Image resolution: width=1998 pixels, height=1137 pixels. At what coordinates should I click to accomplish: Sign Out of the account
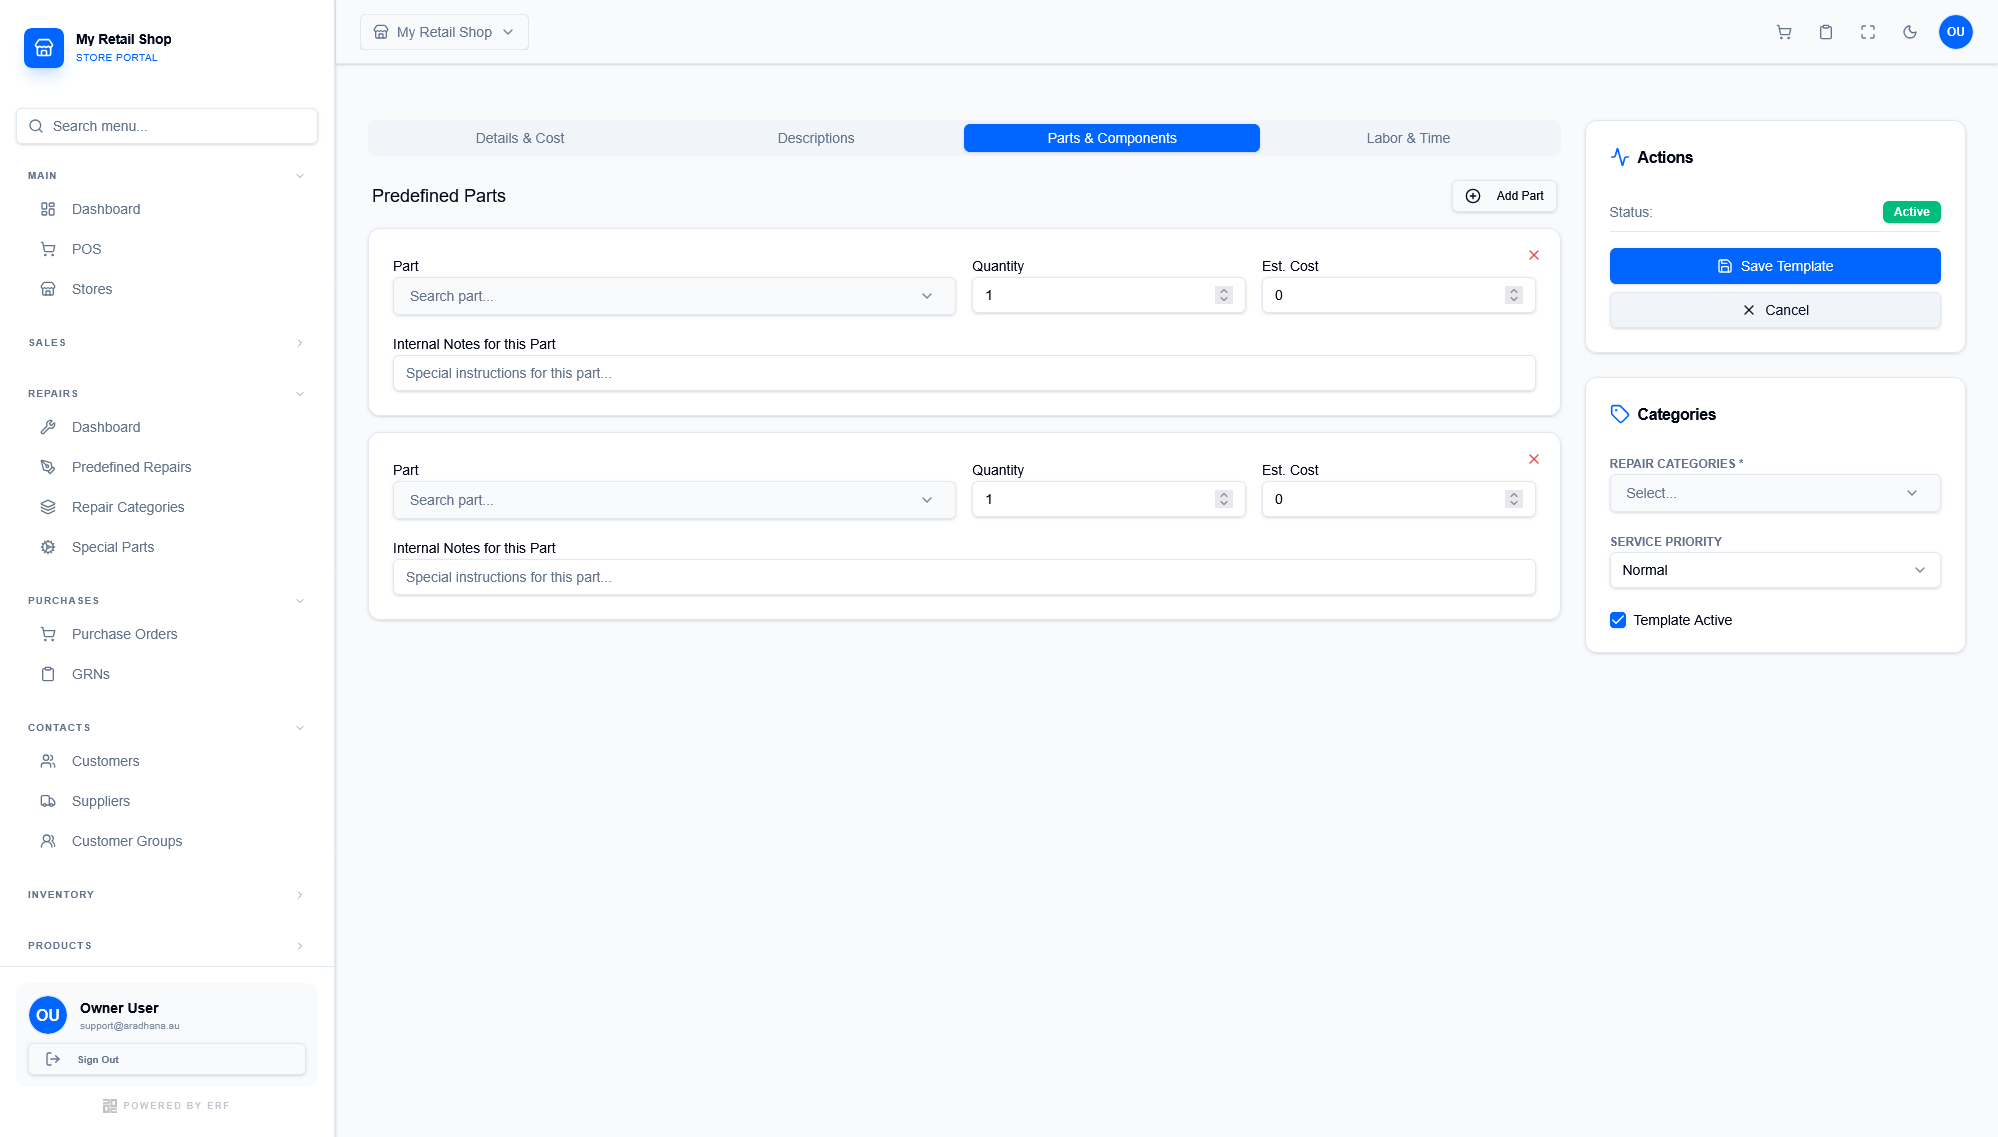[x=167, y=1059]
